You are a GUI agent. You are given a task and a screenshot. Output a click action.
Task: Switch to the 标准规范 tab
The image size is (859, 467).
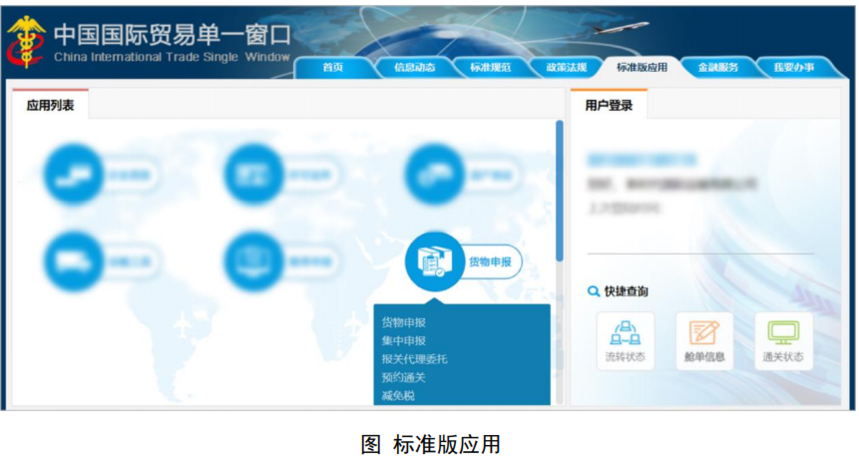coord(490,67)
